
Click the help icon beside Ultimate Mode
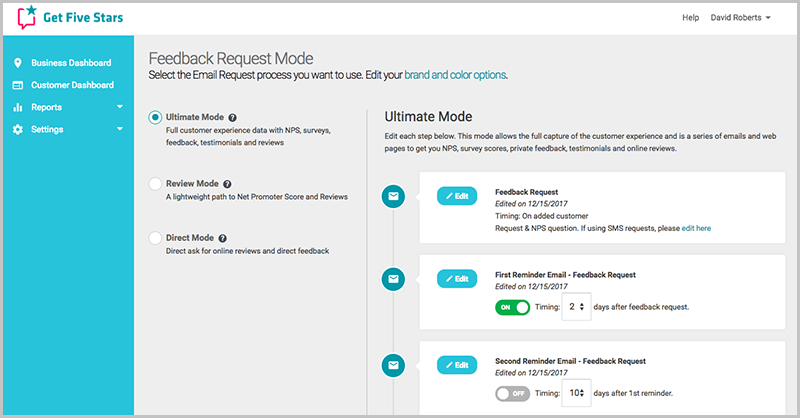[232, 117]
